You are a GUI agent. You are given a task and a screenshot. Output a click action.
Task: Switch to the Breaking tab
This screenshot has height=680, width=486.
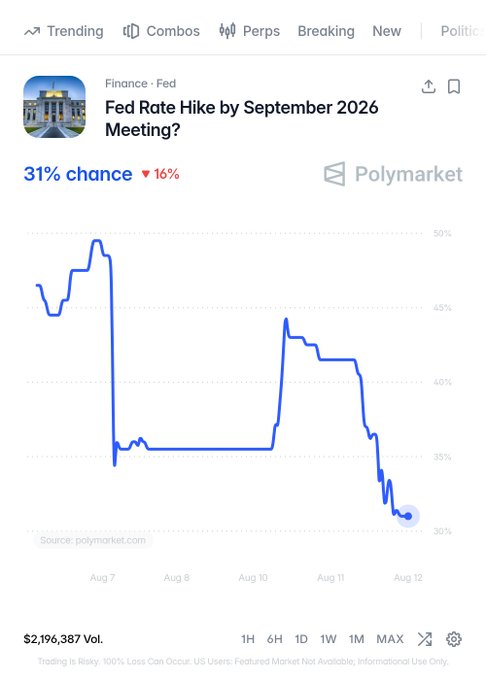pos(326,31)
